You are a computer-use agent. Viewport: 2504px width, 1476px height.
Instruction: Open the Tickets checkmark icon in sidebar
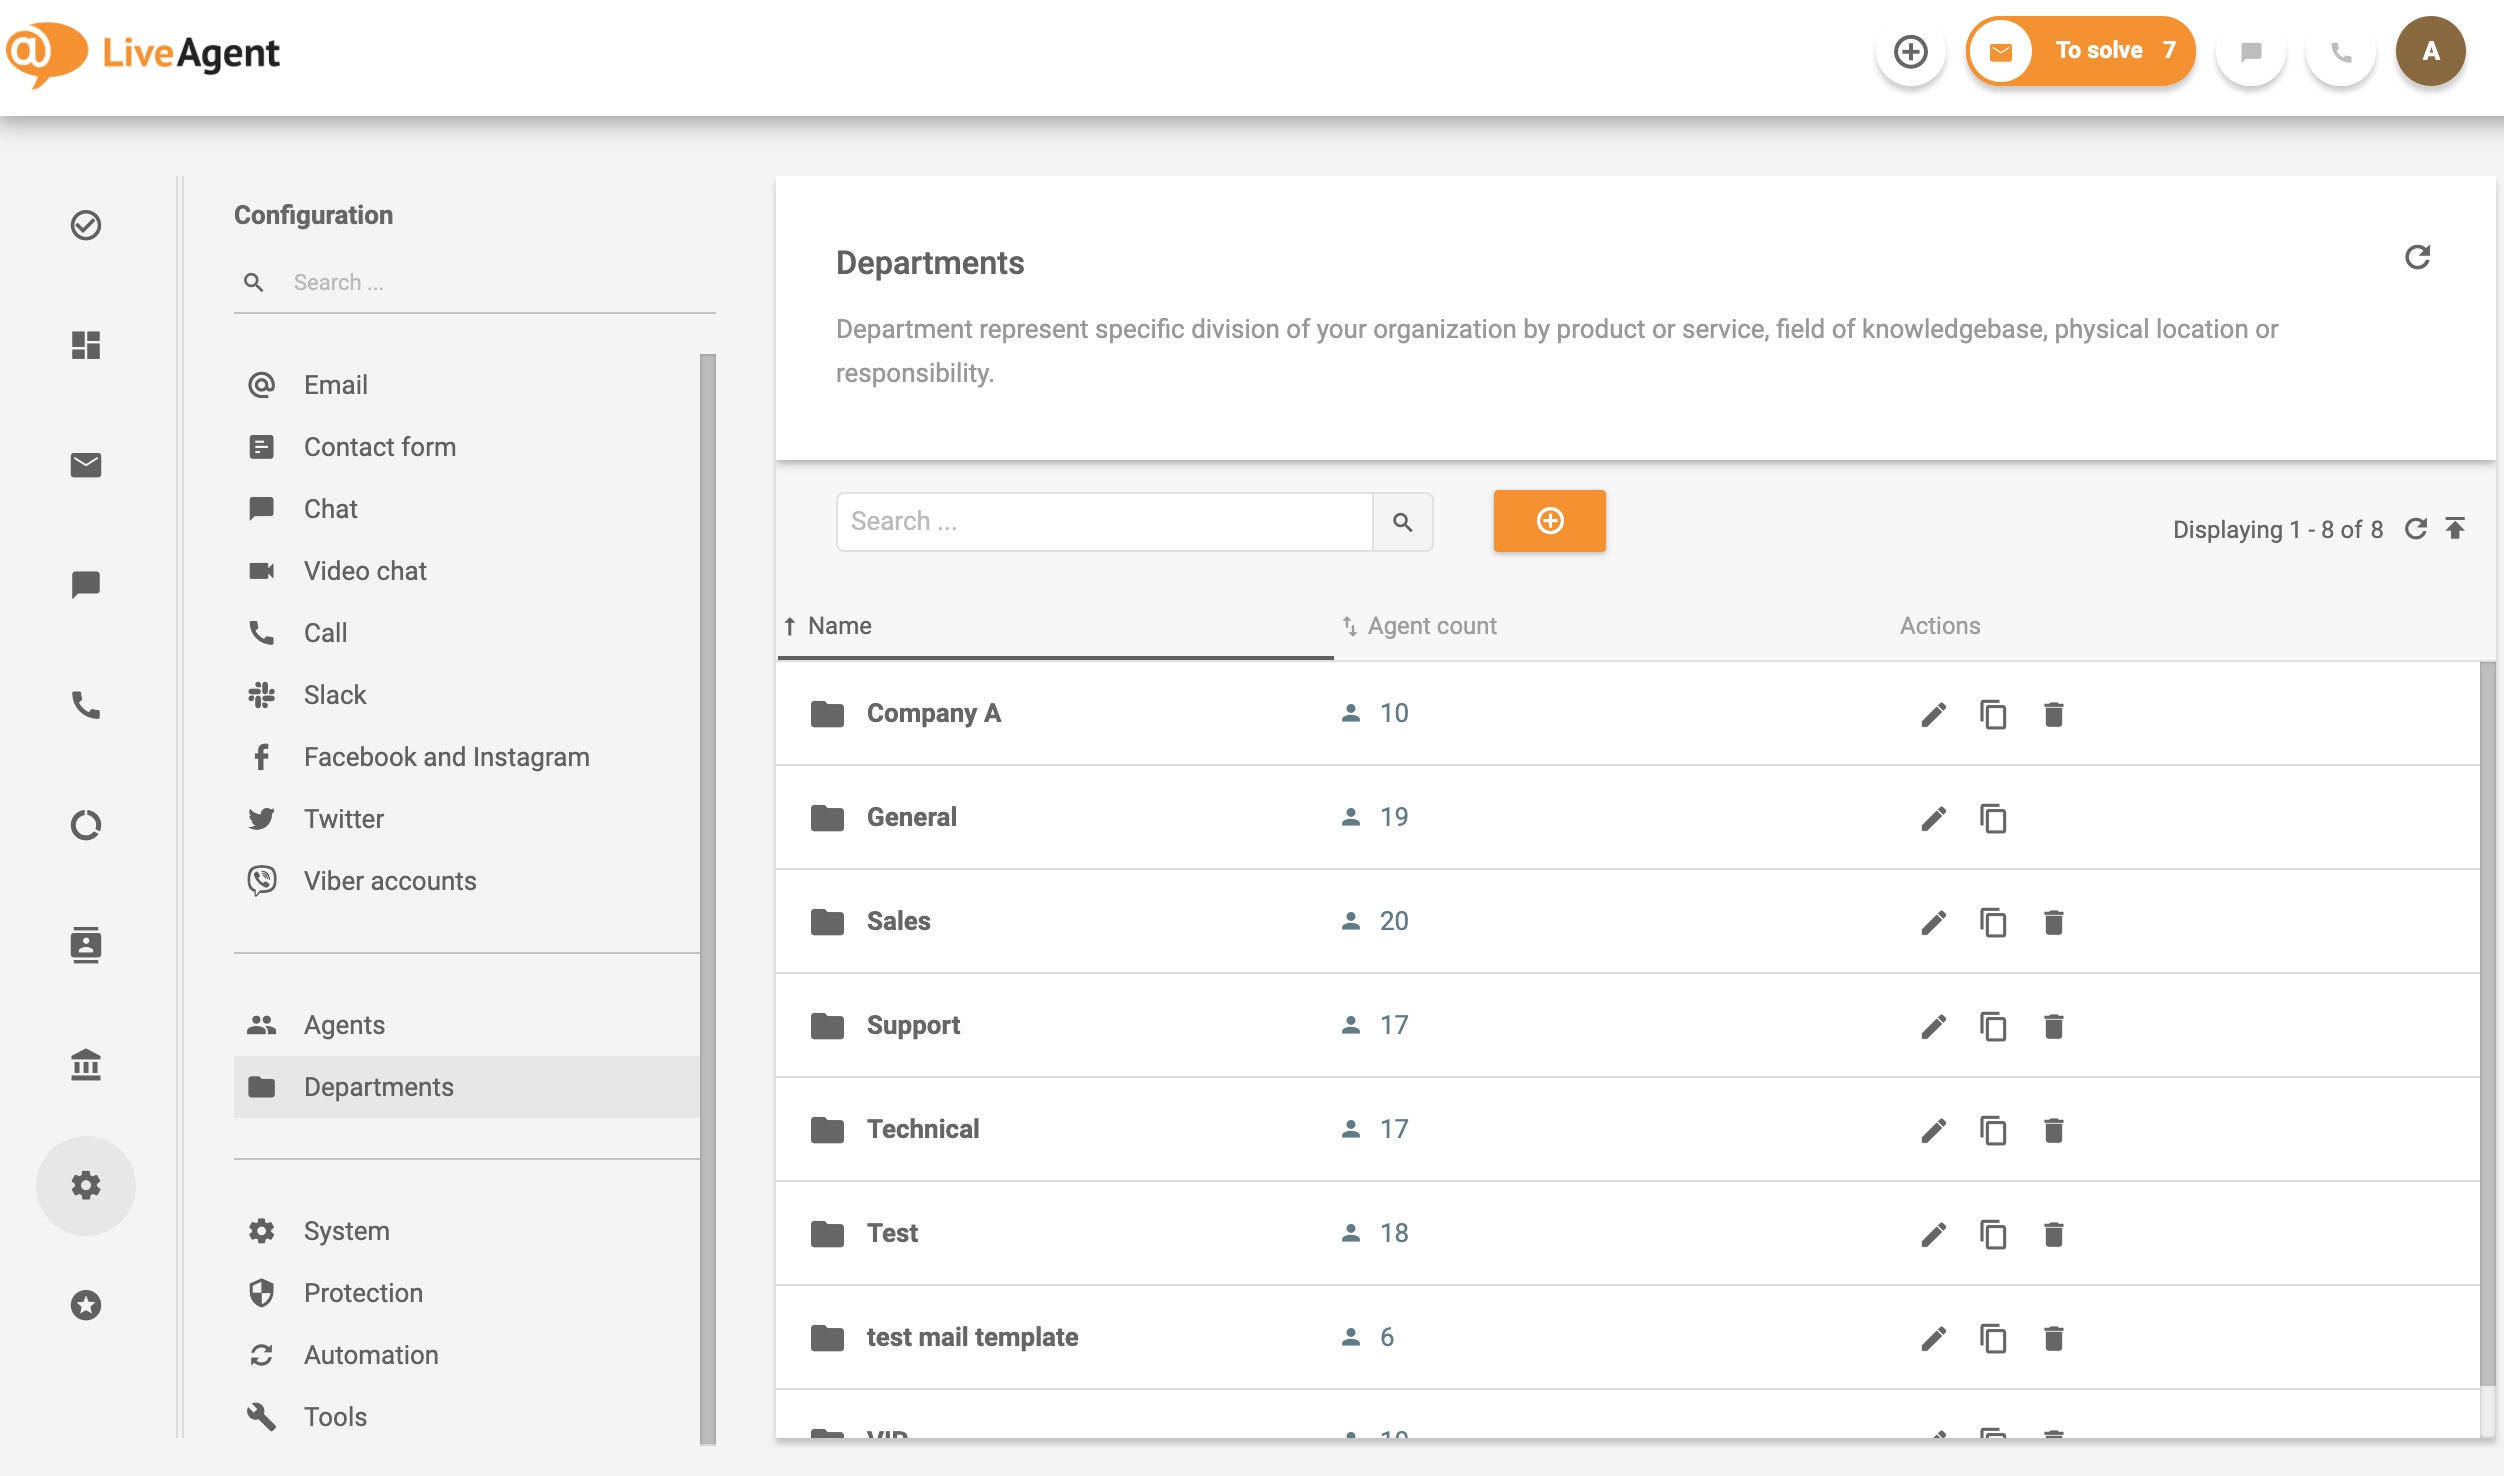[85, 225]
